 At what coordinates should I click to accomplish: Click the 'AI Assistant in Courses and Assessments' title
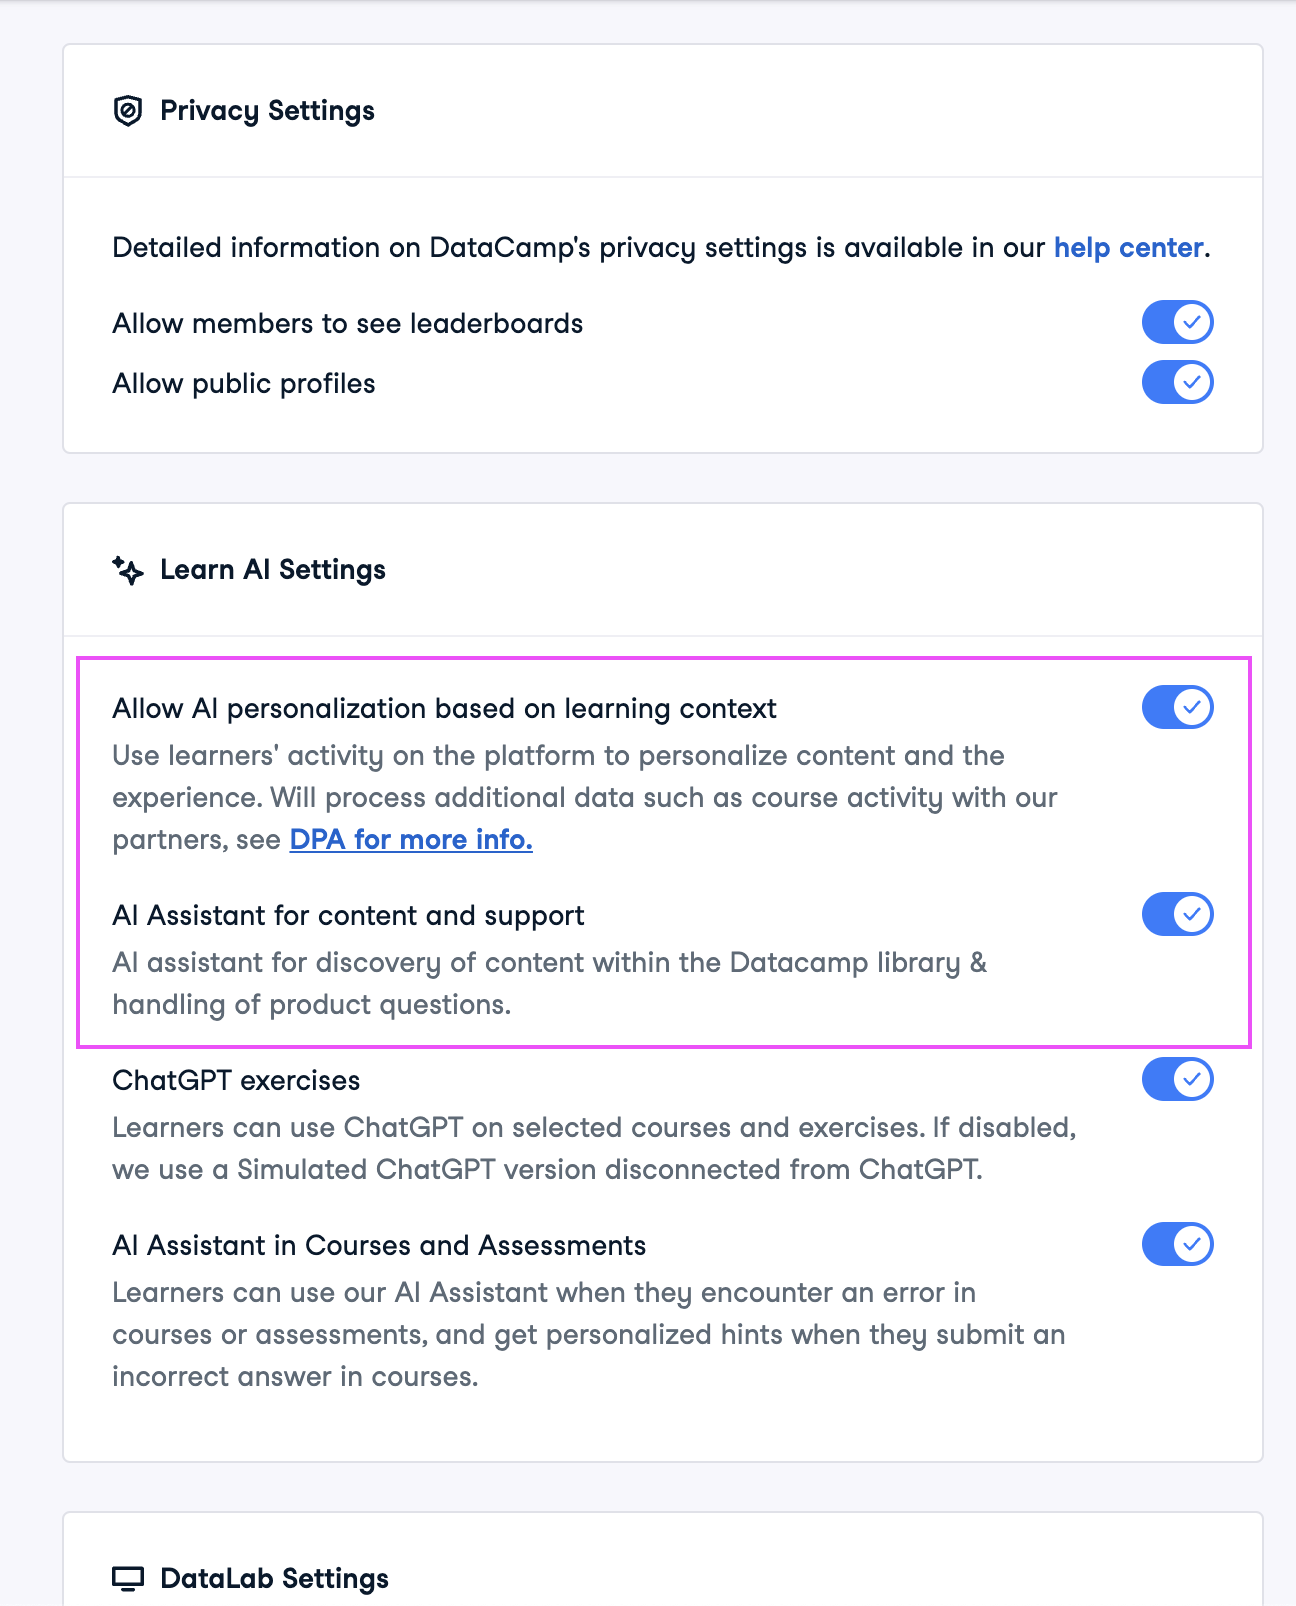click(x=379, y=1246)
